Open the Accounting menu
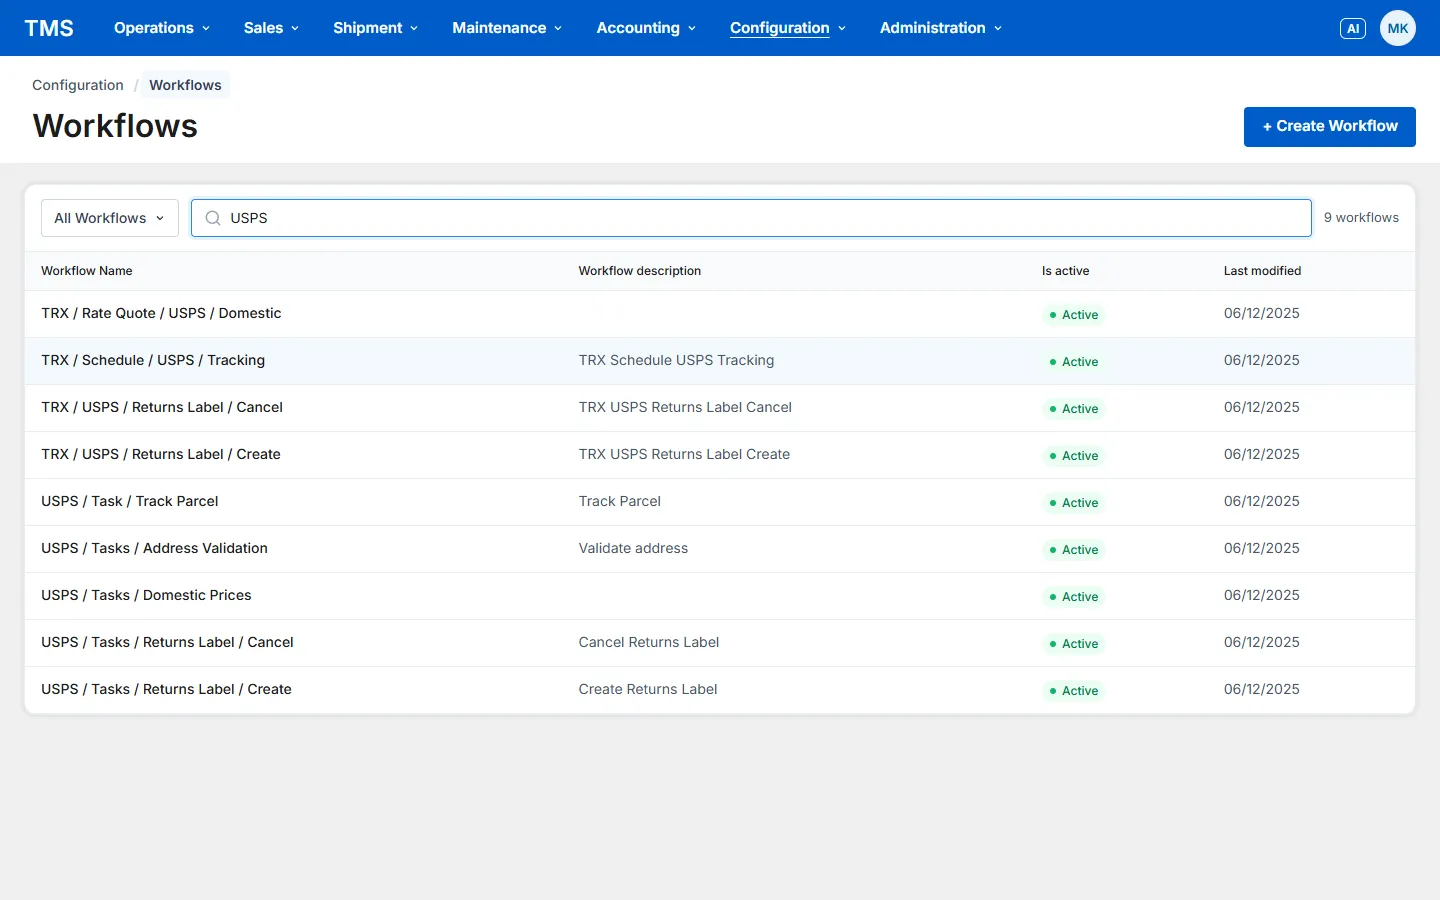1440x900 pixels. click(x=646, y=28)
